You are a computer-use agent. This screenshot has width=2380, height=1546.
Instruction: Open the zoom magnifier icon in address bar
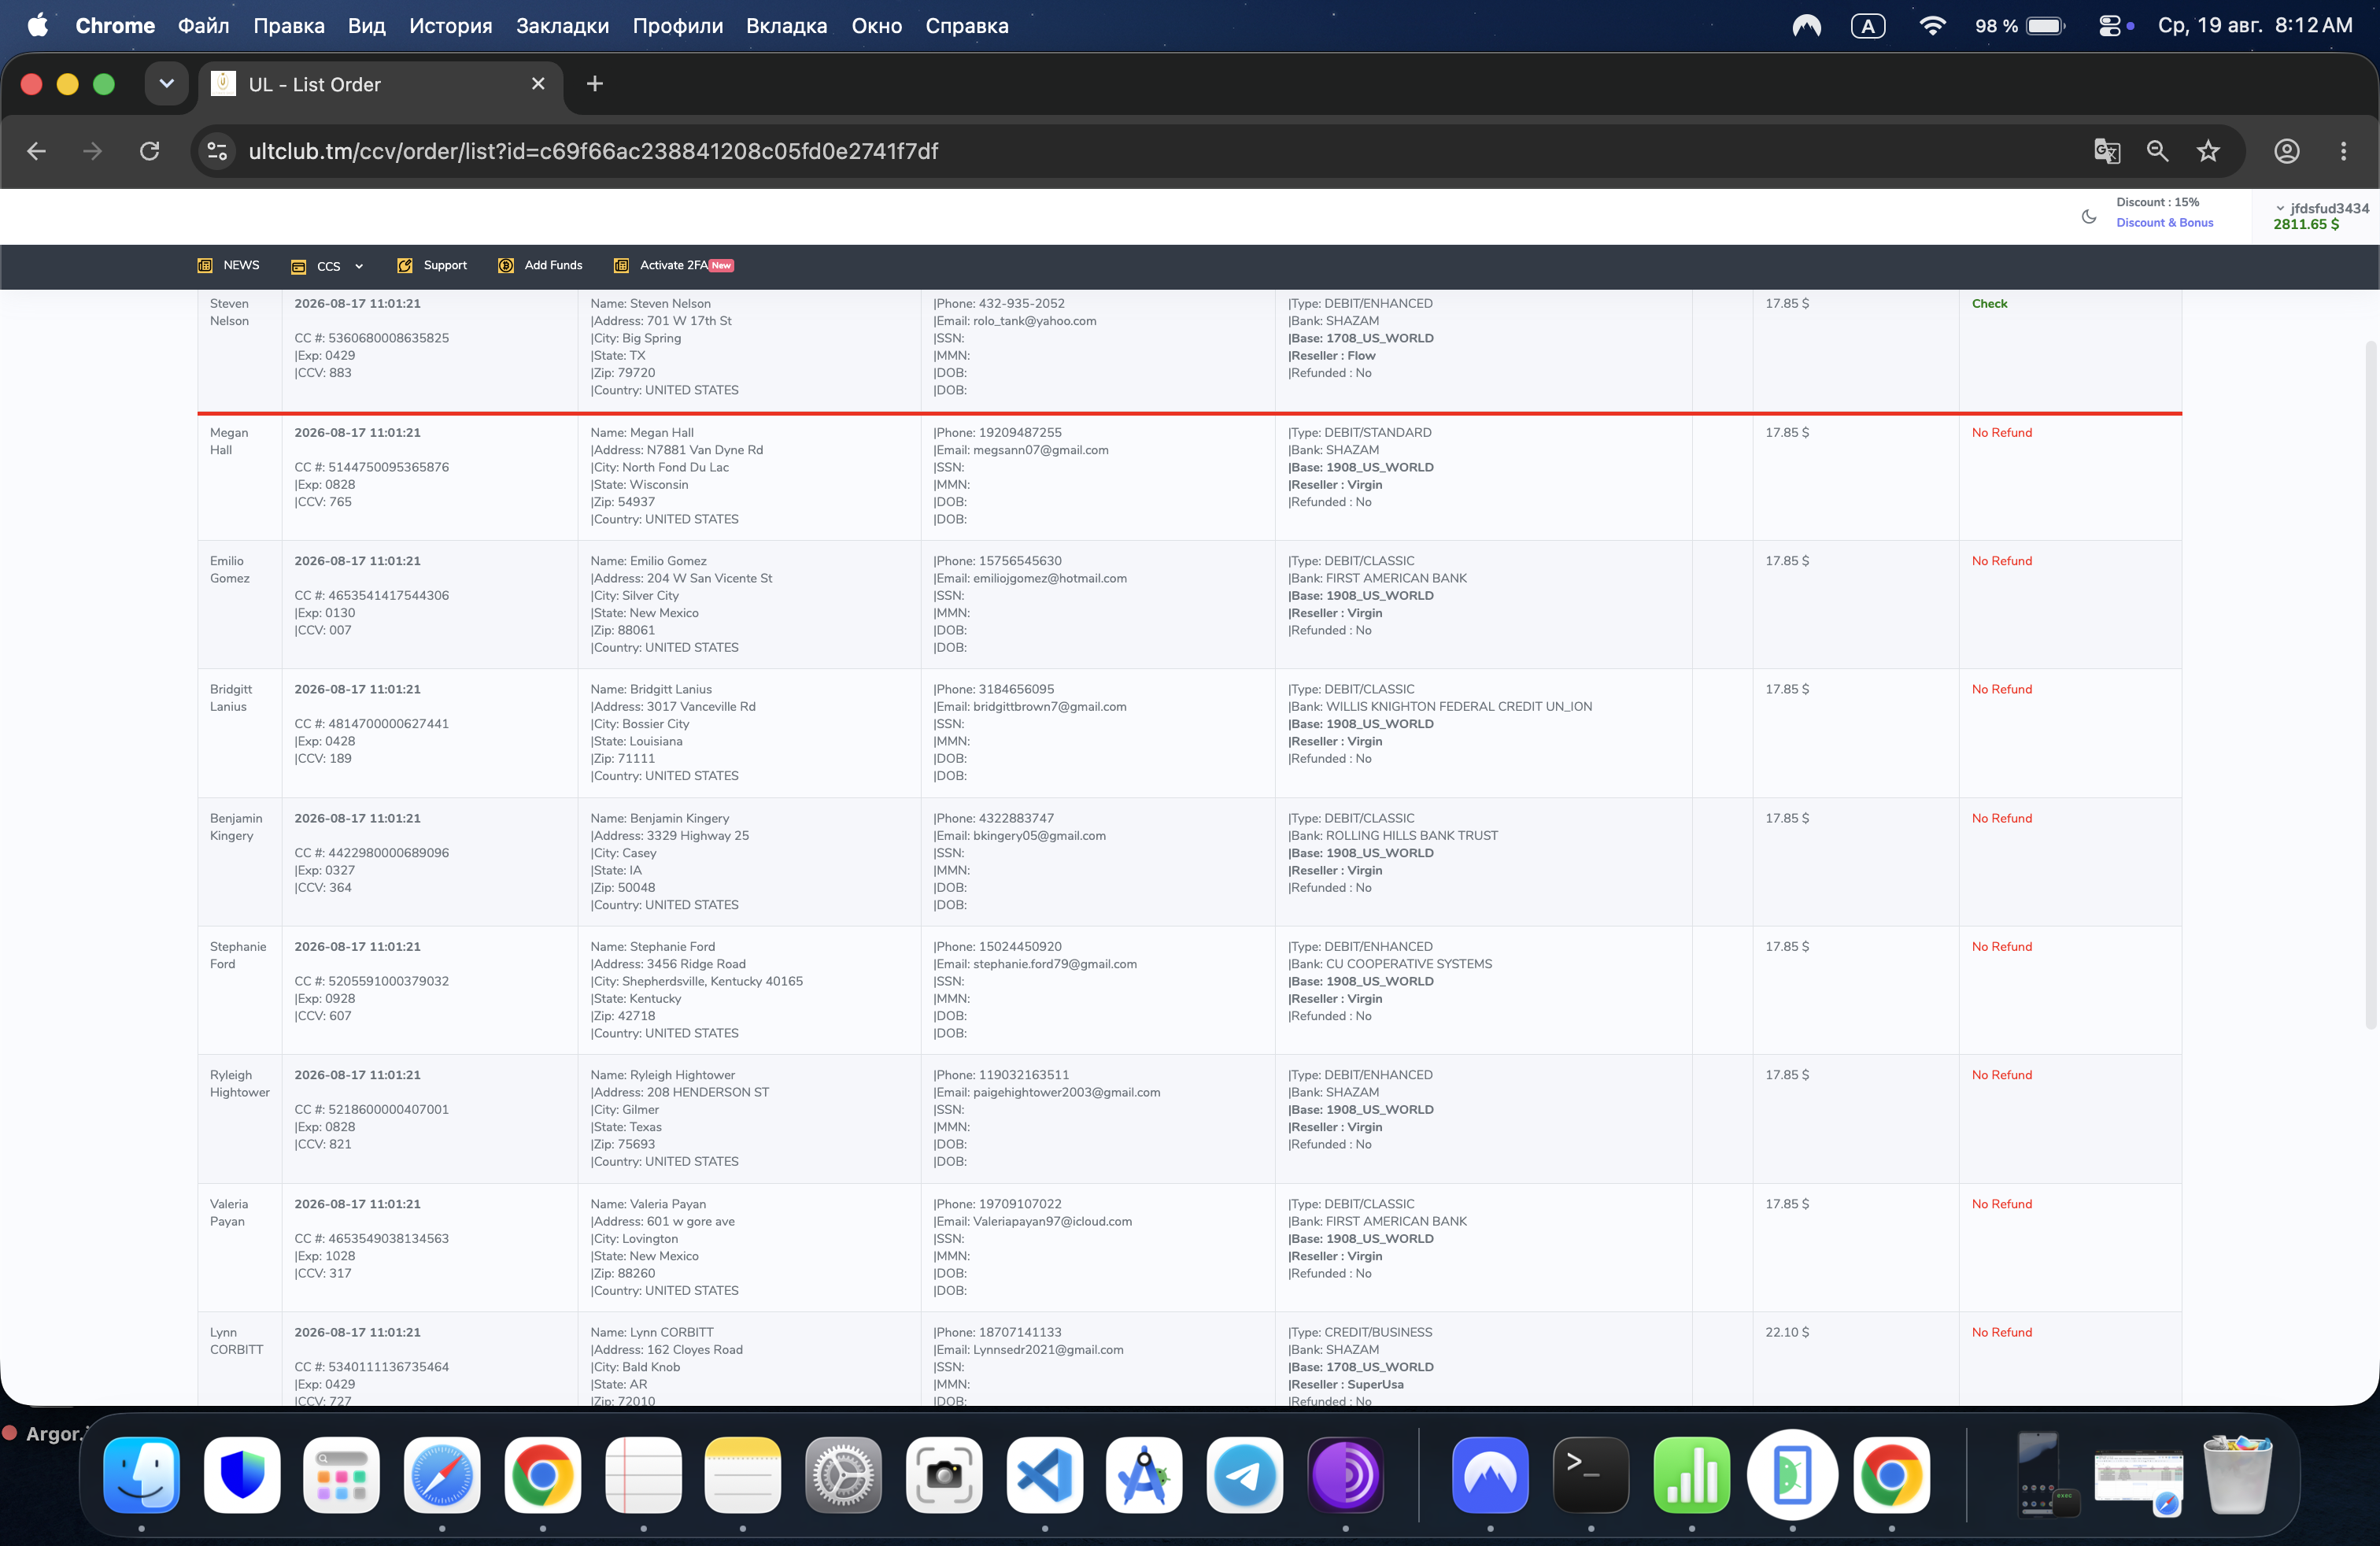pos(2157,151)
